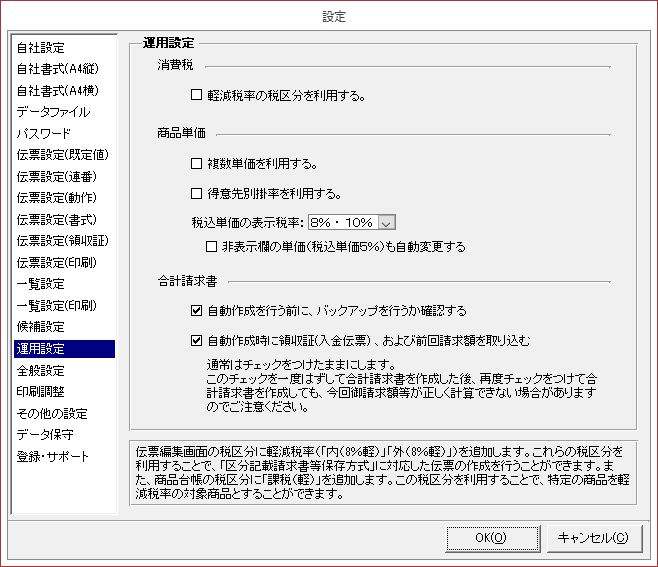Enable 軽減税率の税区分を利用する checkbox

pyautogui.click(x=196, y=95)
